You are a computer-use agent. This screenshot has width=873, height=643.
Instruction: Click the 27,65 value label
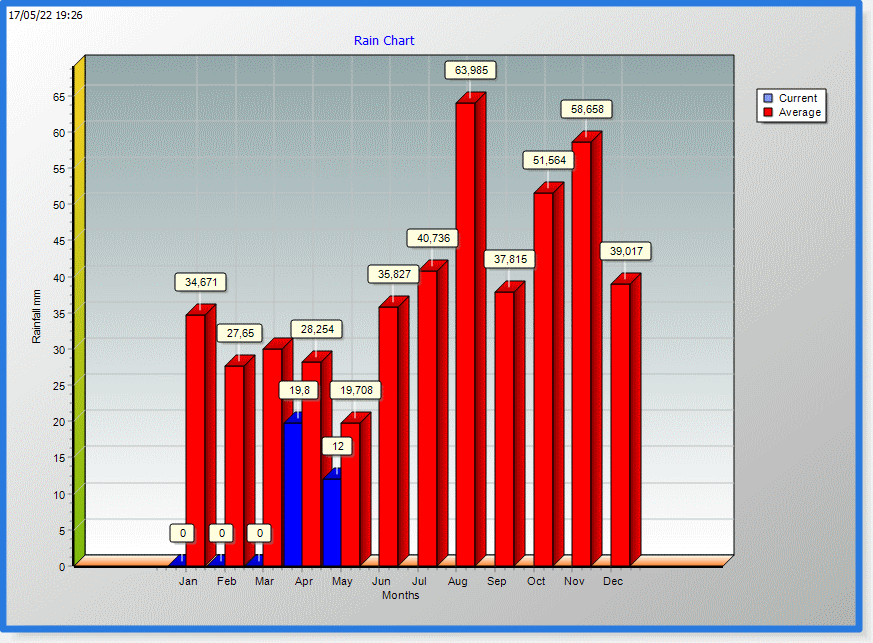[240, 333]
